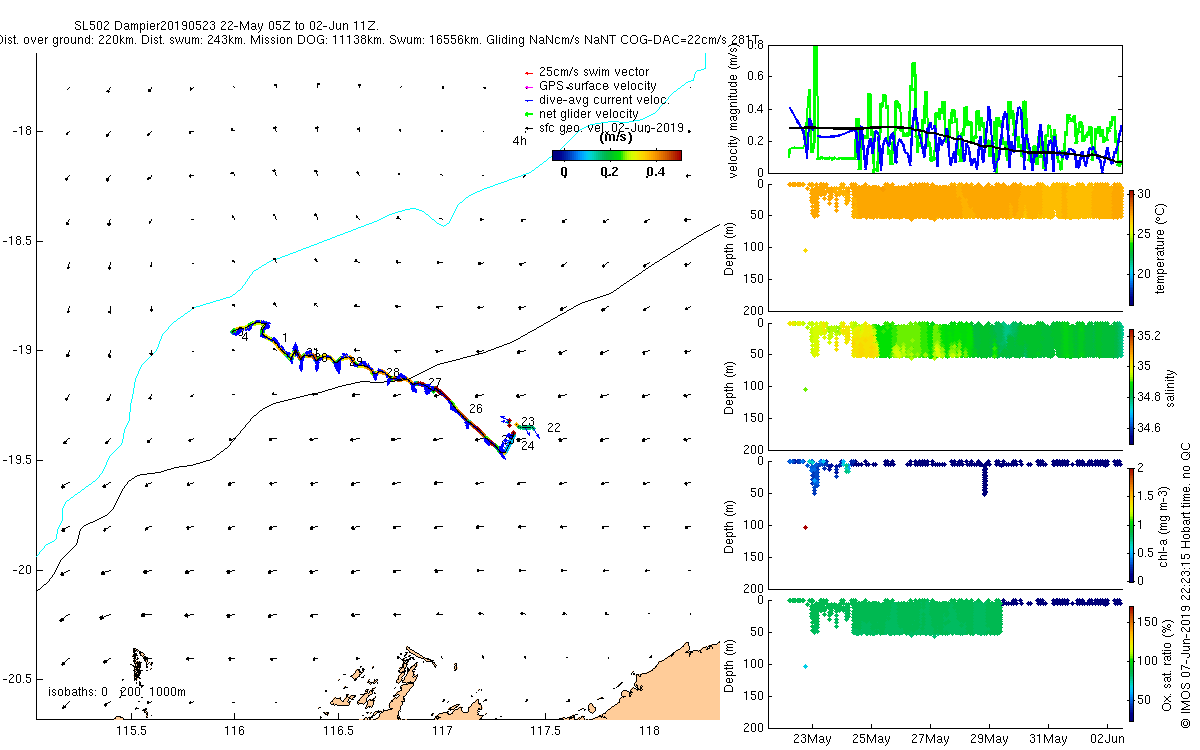The height and width of the screenshot is (750, 1200).
Task: Click the '4h' label near the colorbar
Action: click(x=519, y=141)
